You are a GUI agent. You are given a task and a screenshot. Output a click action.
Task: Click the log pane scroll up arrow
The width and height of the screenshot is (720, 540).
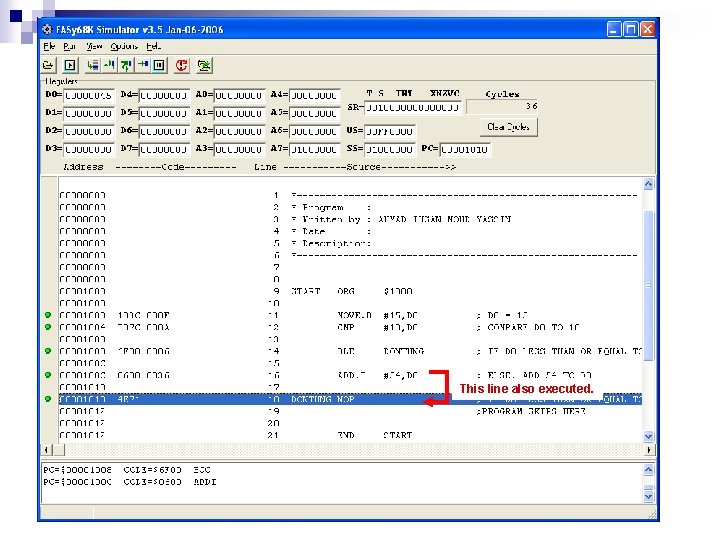click(648, 470)
